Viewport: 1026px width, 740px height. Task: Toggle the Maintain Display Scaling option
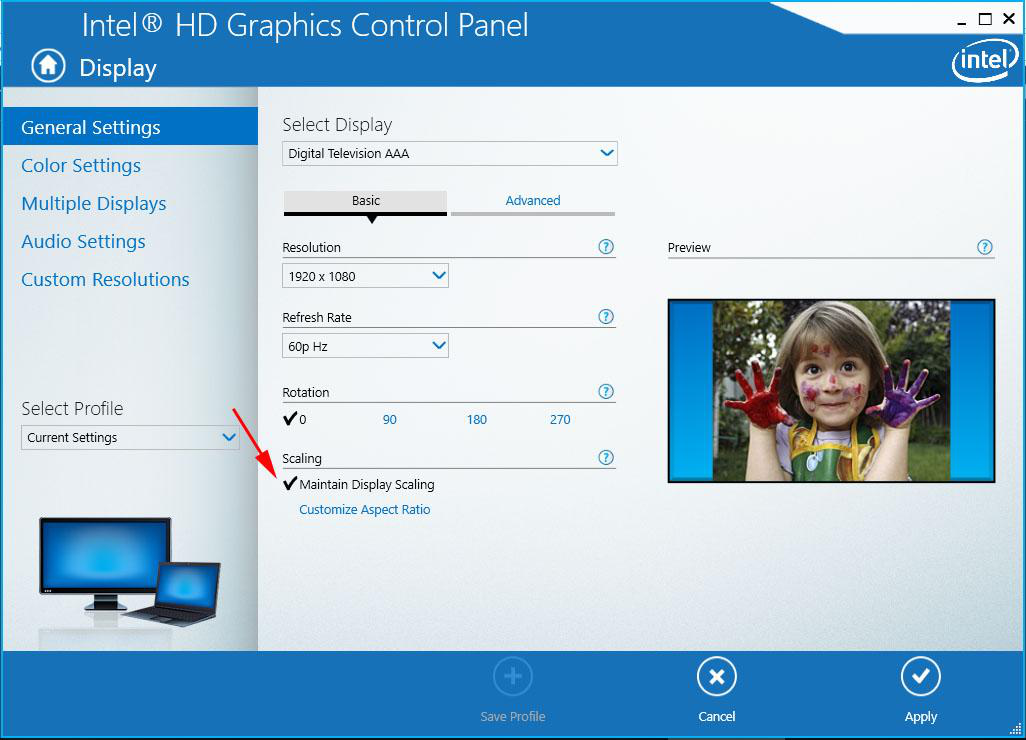point(359,484)
